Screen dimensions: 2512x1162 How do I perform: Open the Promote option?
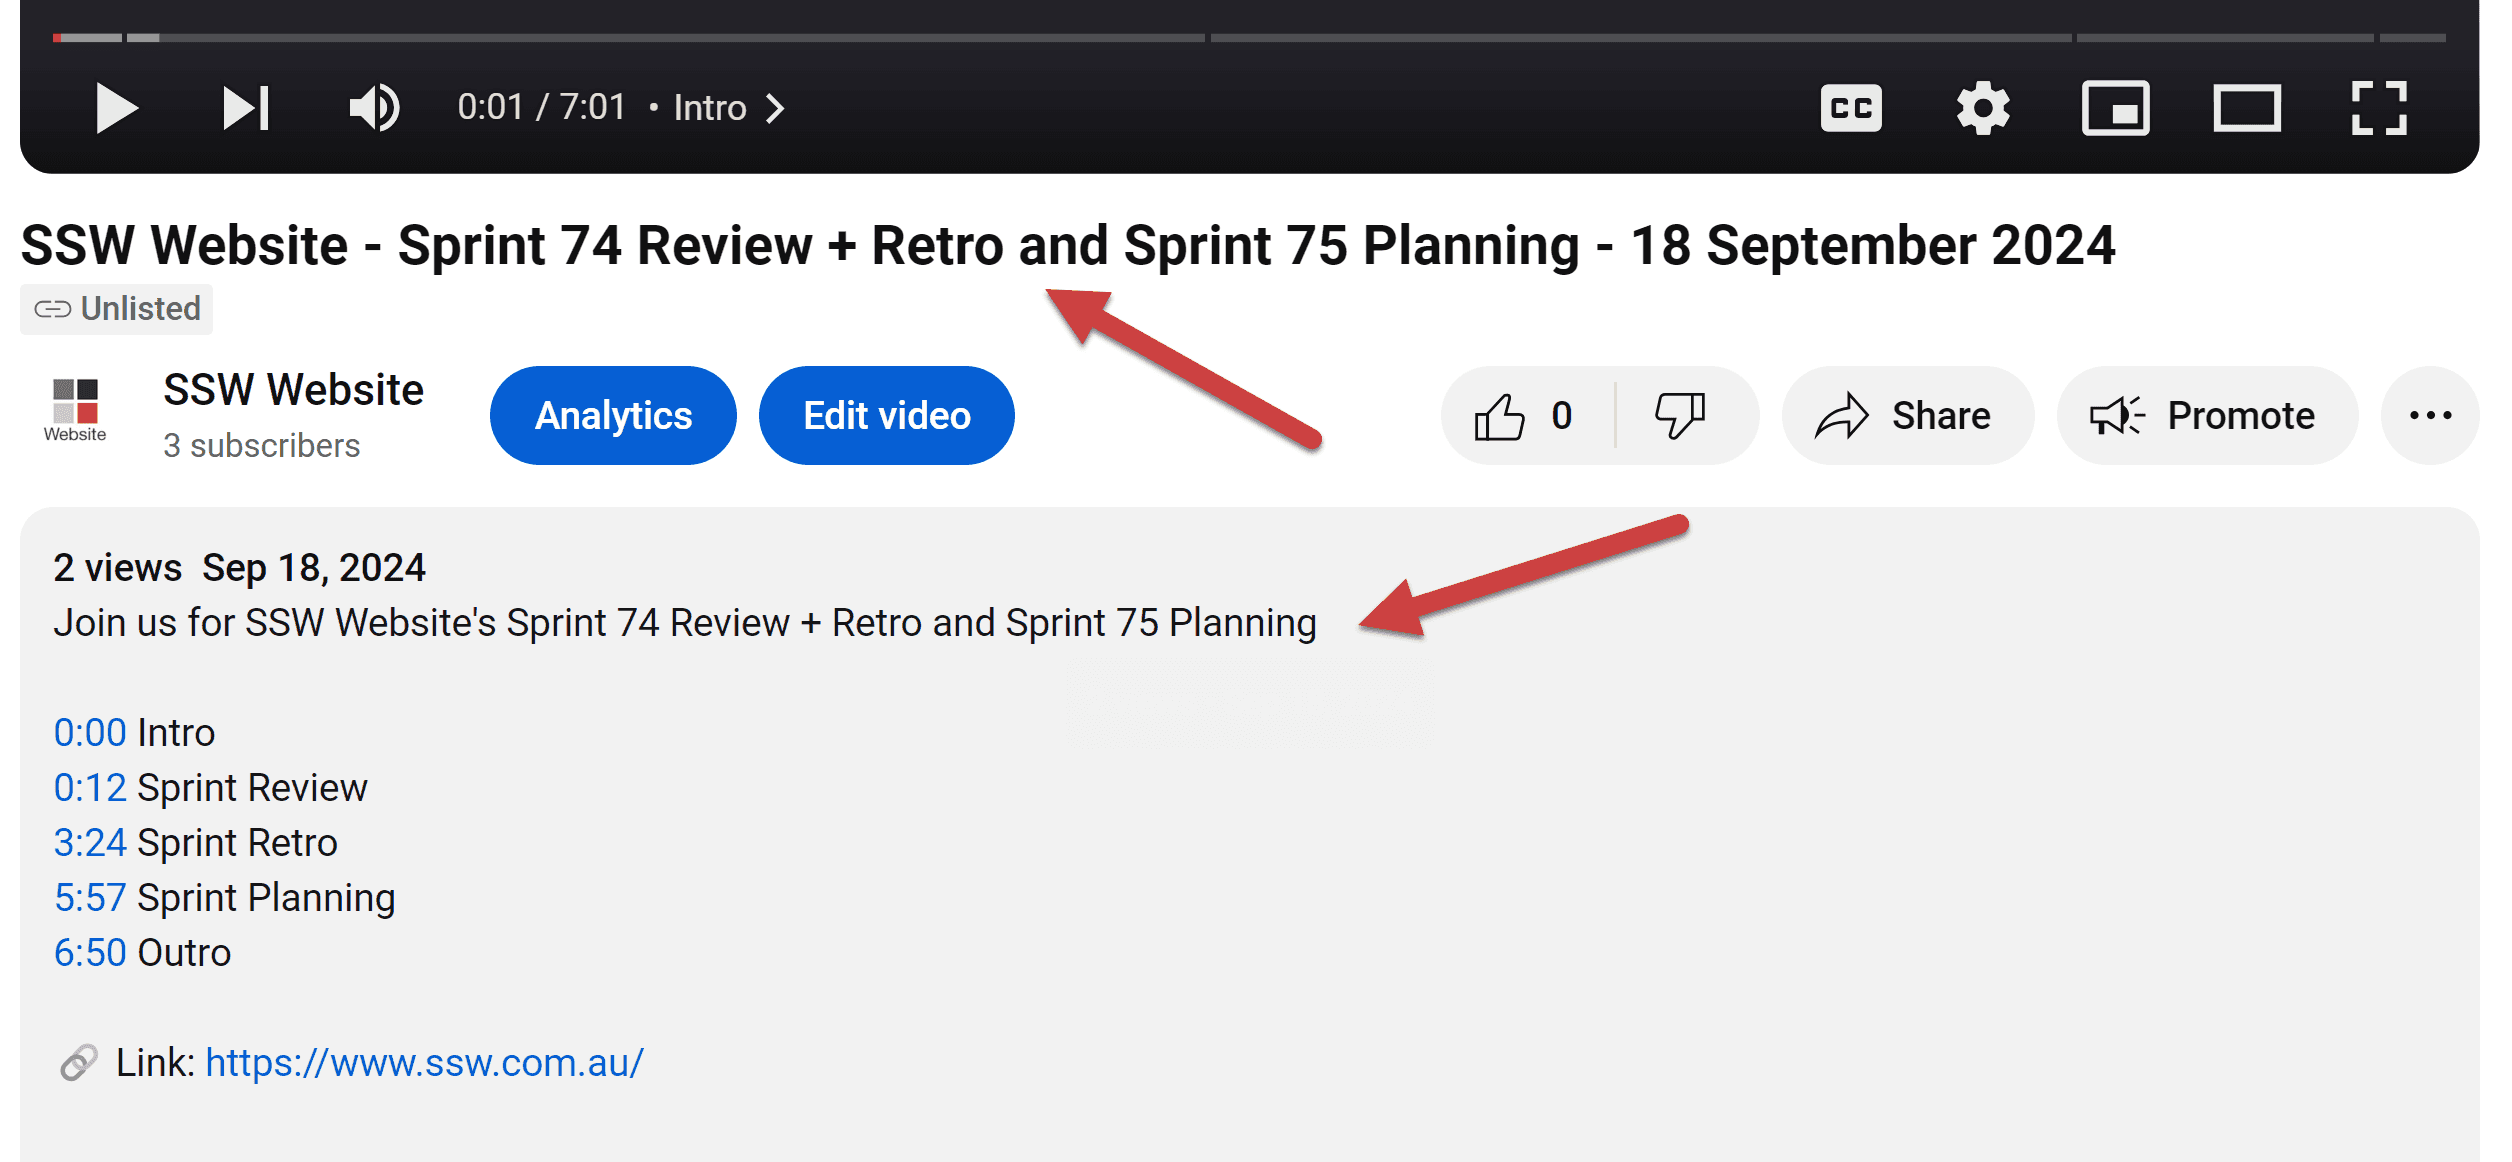(2206, 416)
